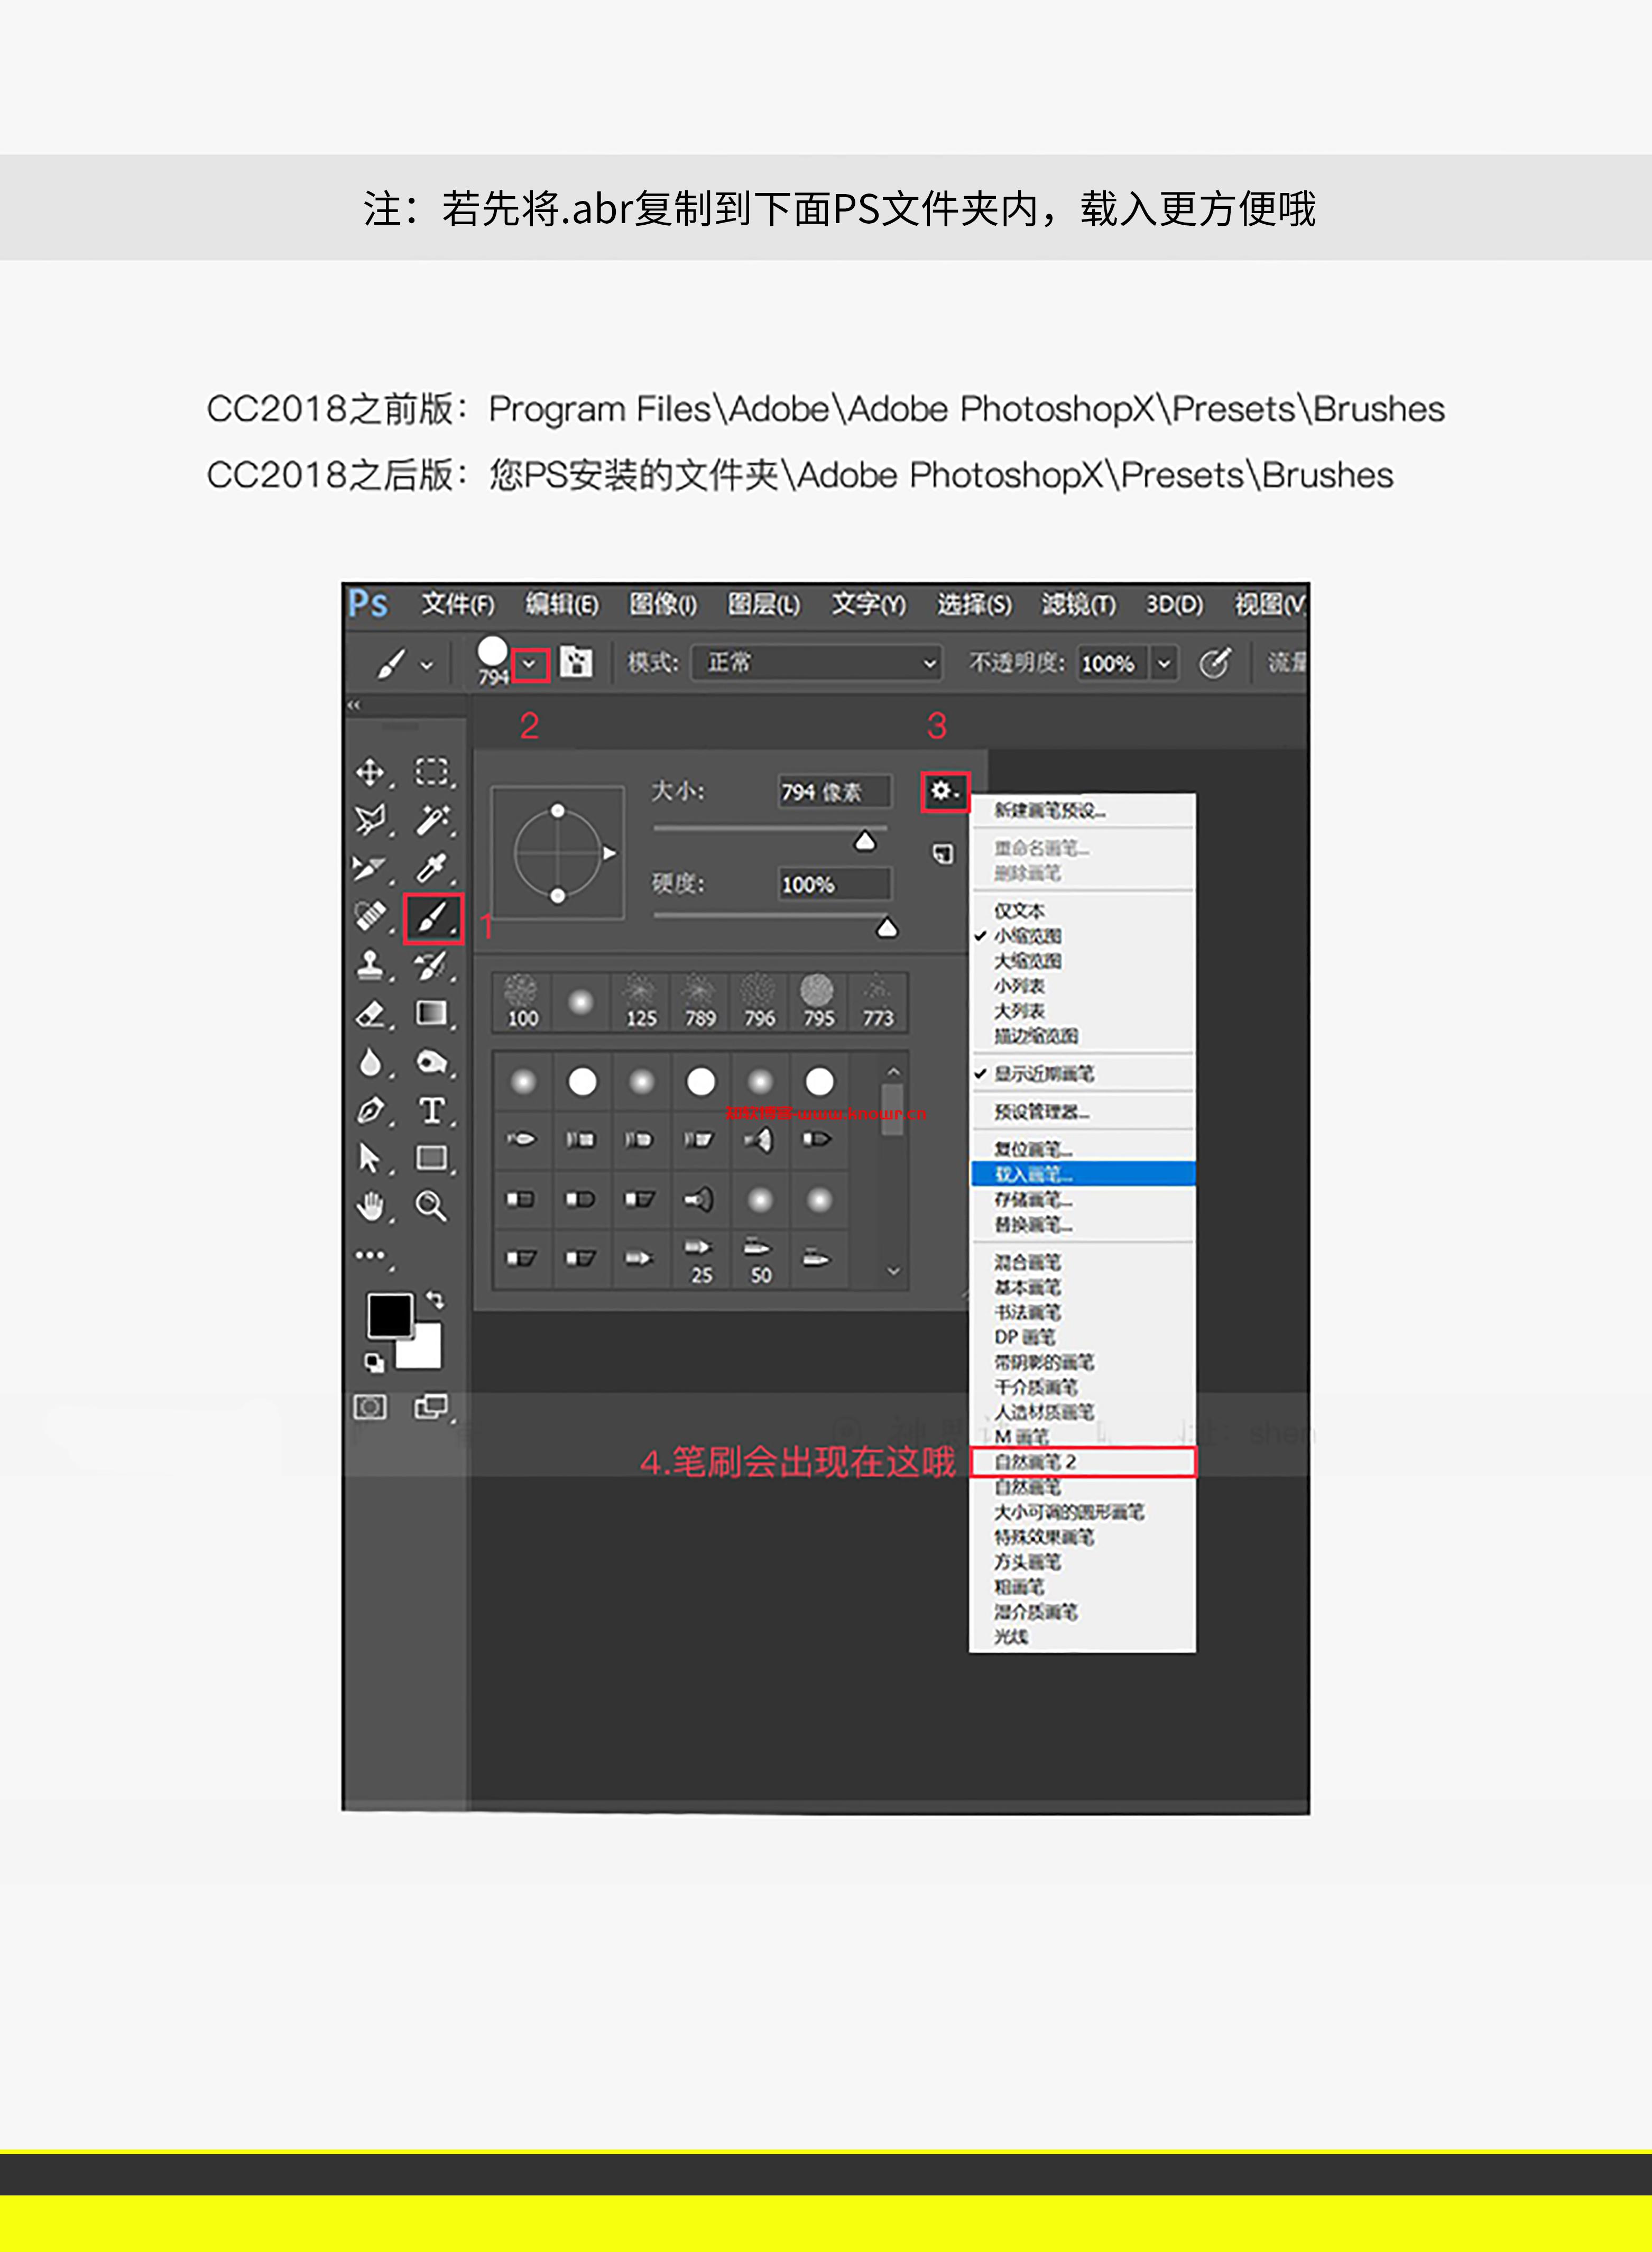The image size is (1652, 2252).
Task: Open tool preset picker dropdown
Action: tap(427, 665)
